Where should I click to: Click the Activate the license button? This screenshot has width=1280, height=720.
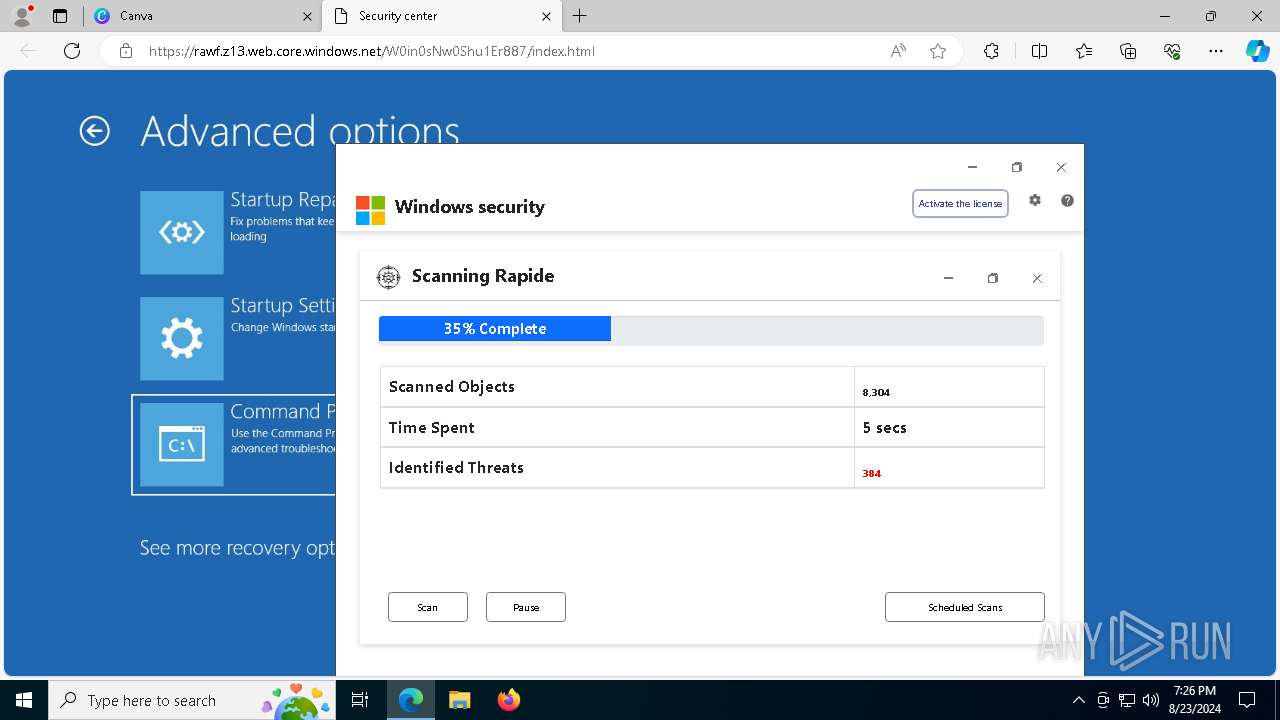pos(960,204)
